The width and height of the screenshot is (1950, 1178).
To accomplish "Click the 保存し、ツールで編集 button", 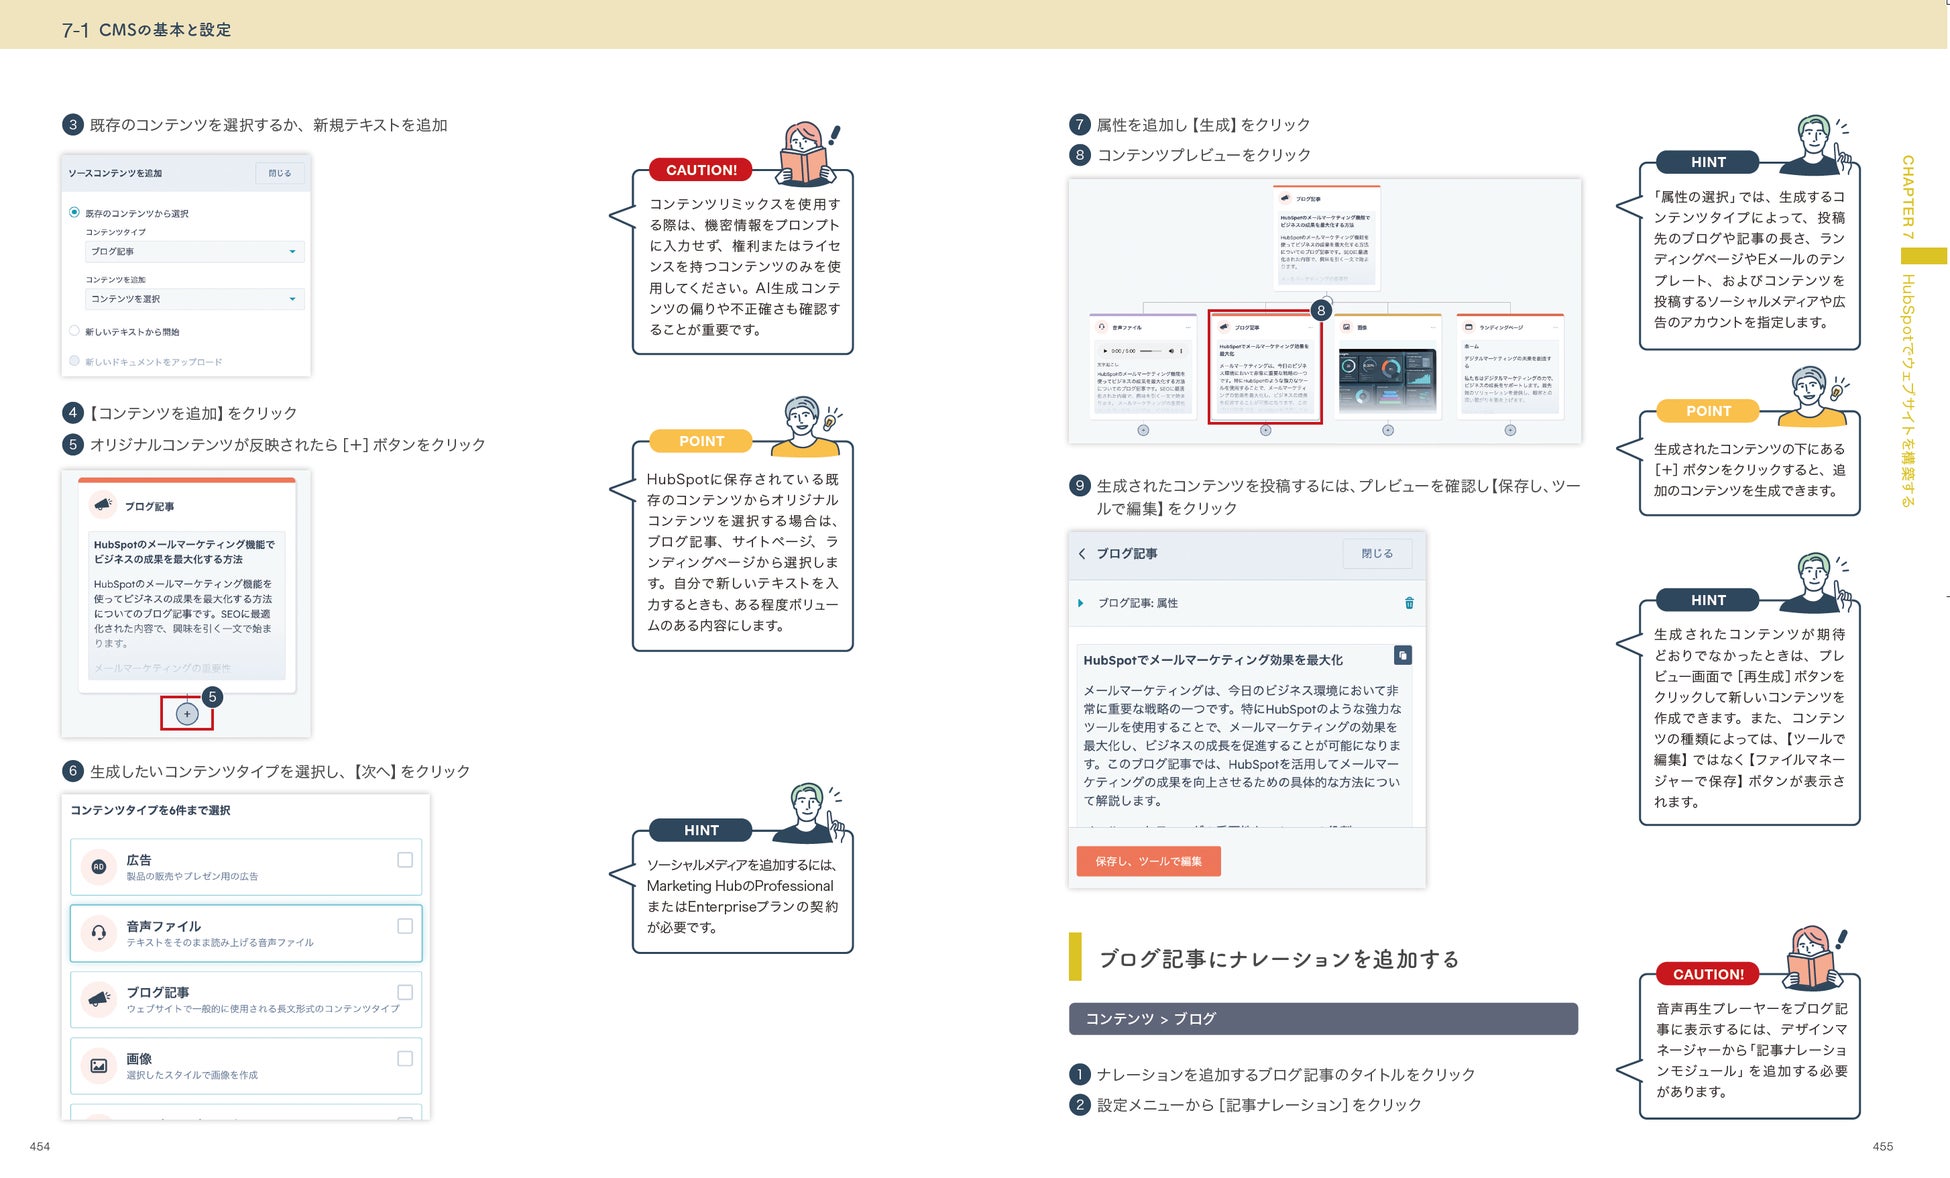I will coord(1148,861).
